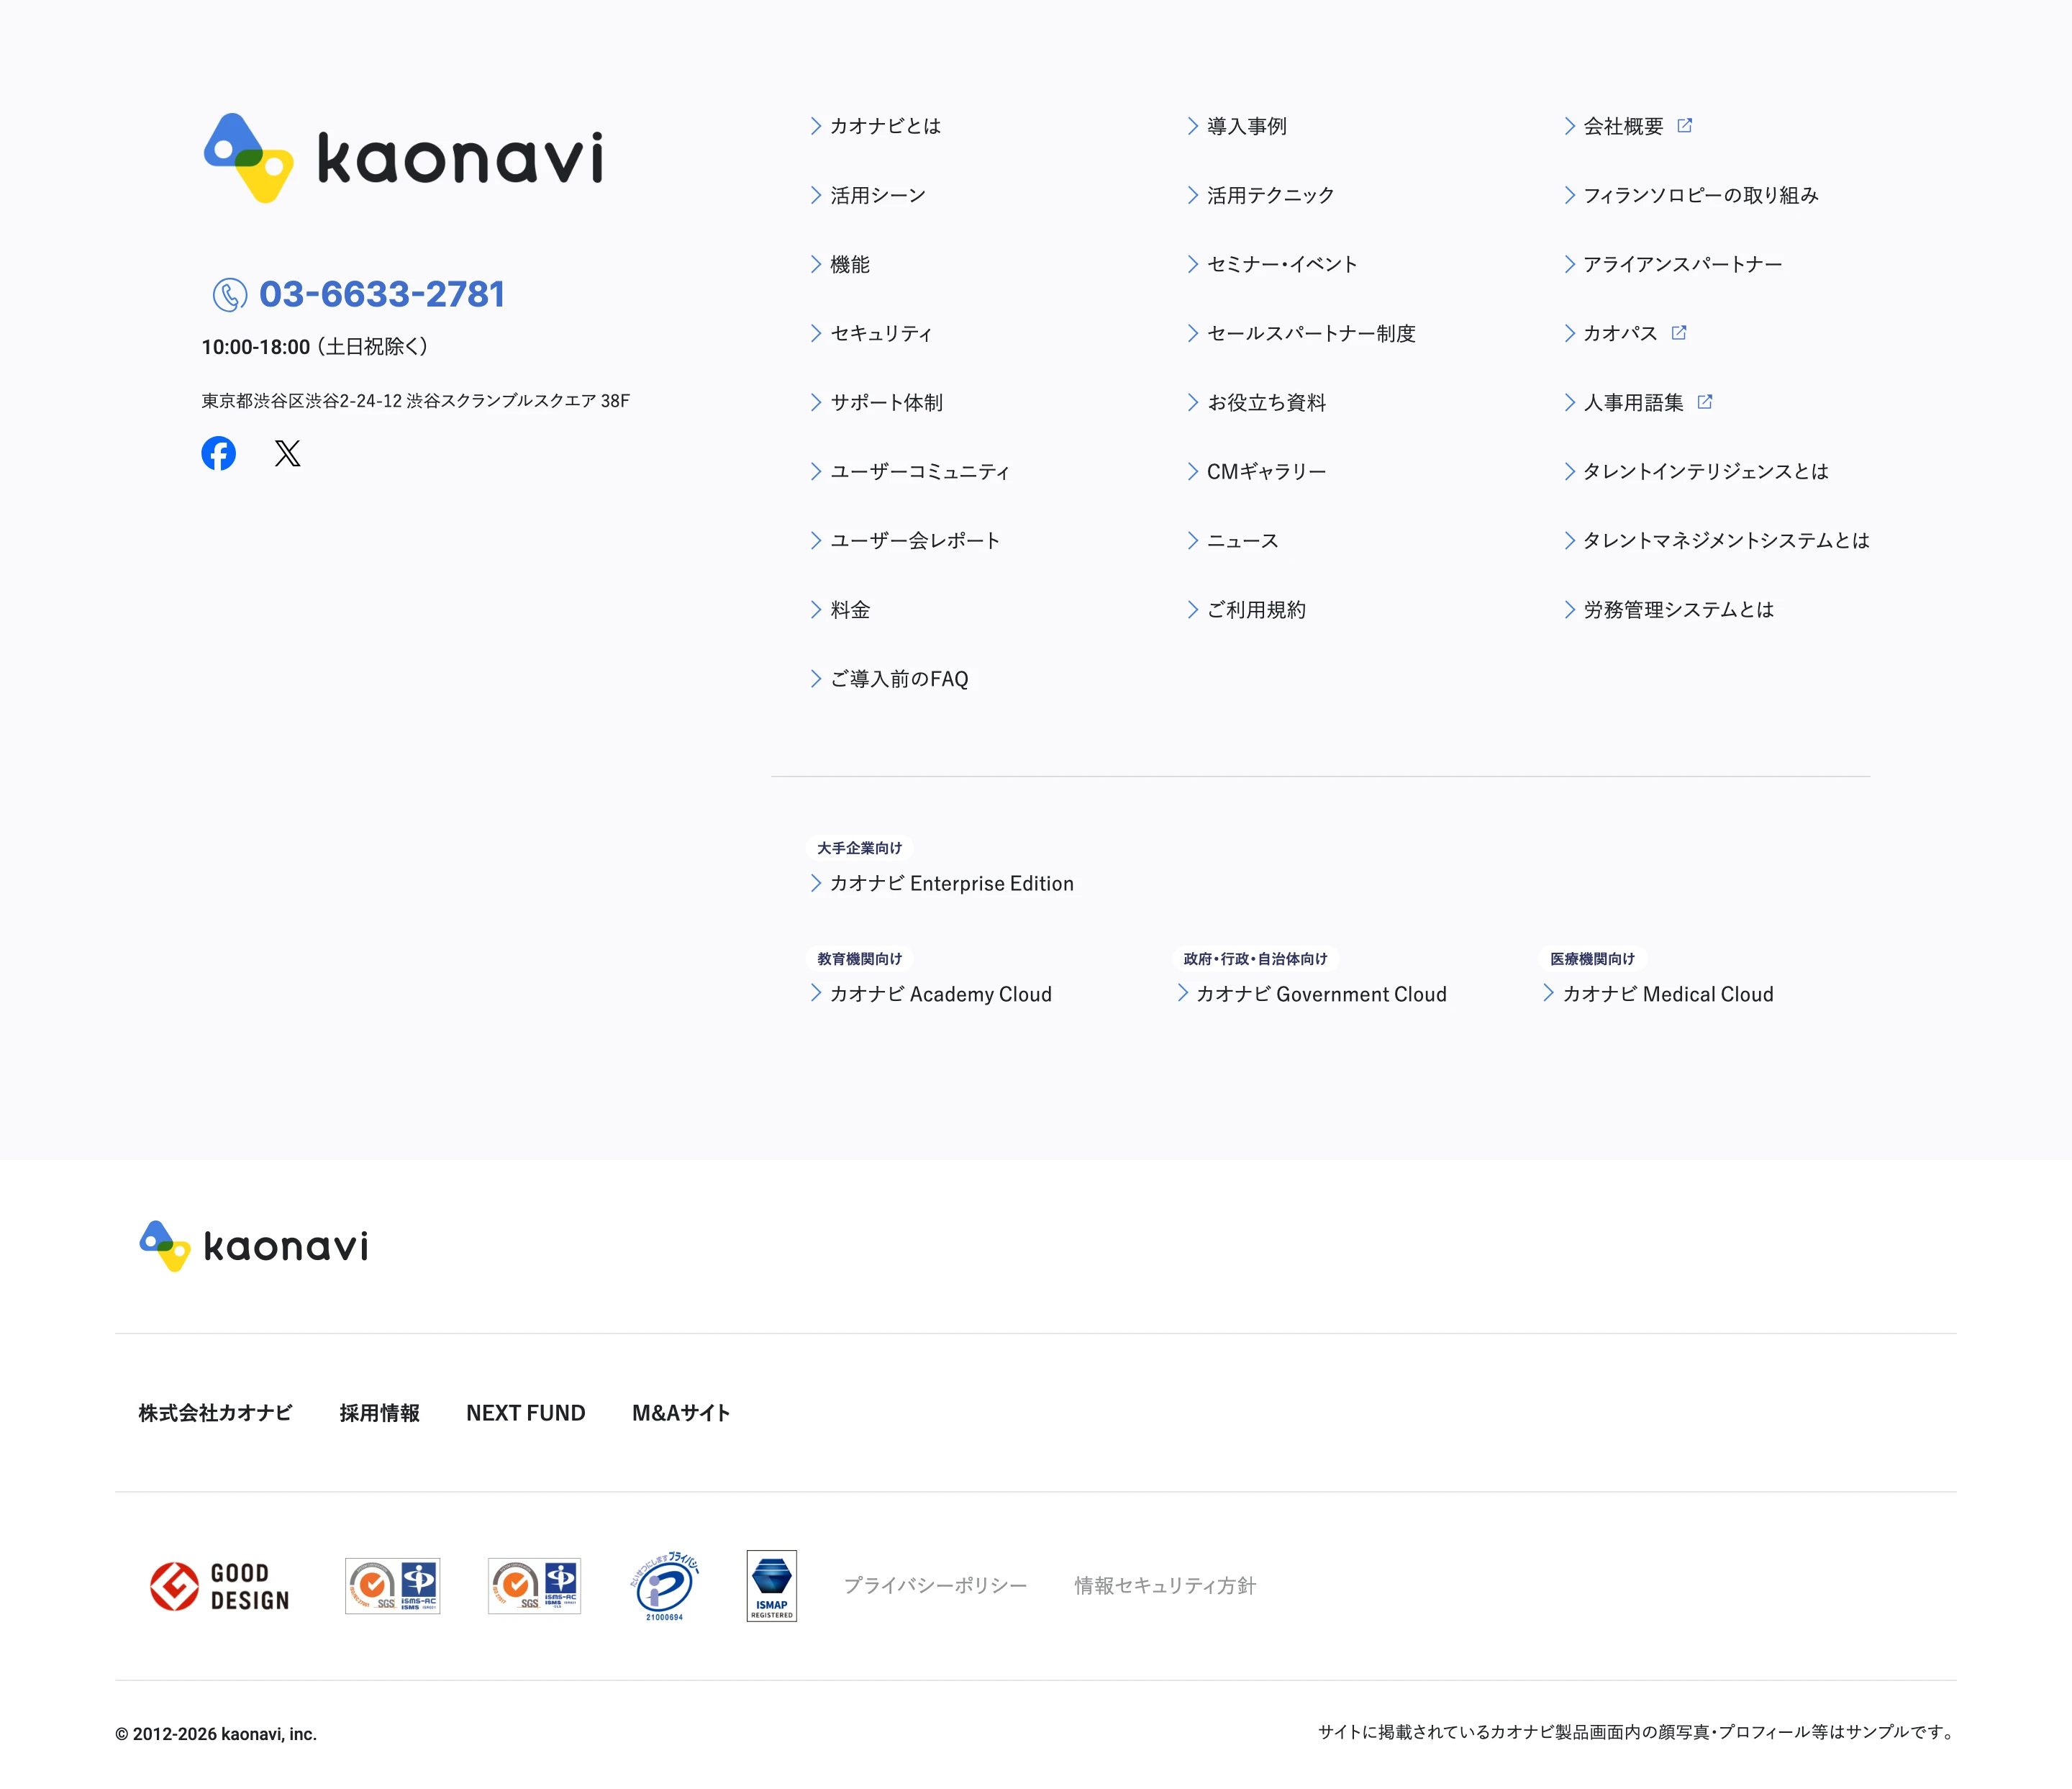Click the first SGS ISMS certification badge
Screen dimensions: 2072x1789
click(393, 1586)
